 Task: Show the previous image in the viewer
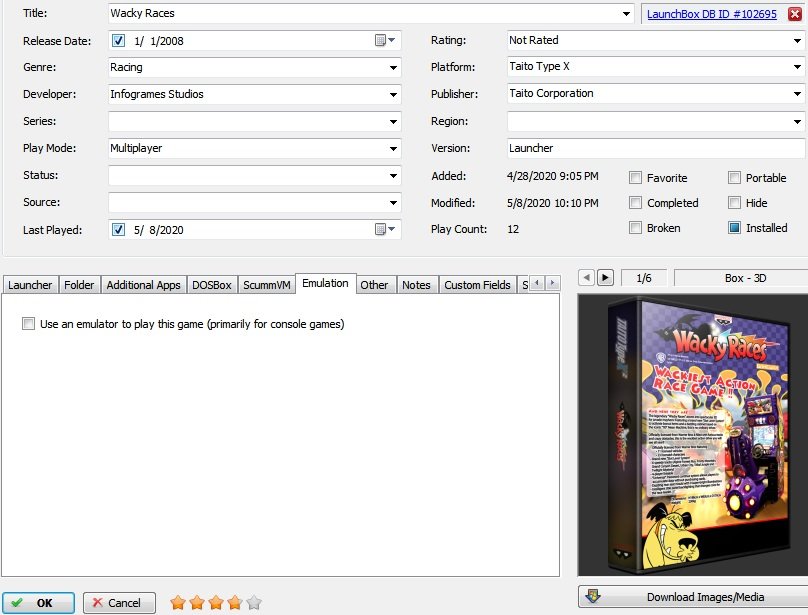[x=586, y=278]
